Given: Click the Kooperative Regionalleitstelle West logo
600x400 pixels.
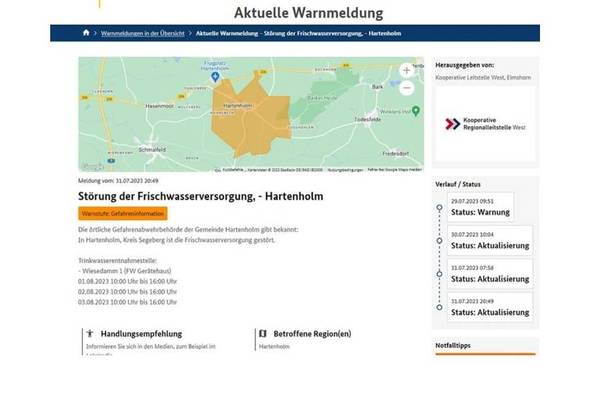Looking at the screenshot, I should [x=485, y=124].
